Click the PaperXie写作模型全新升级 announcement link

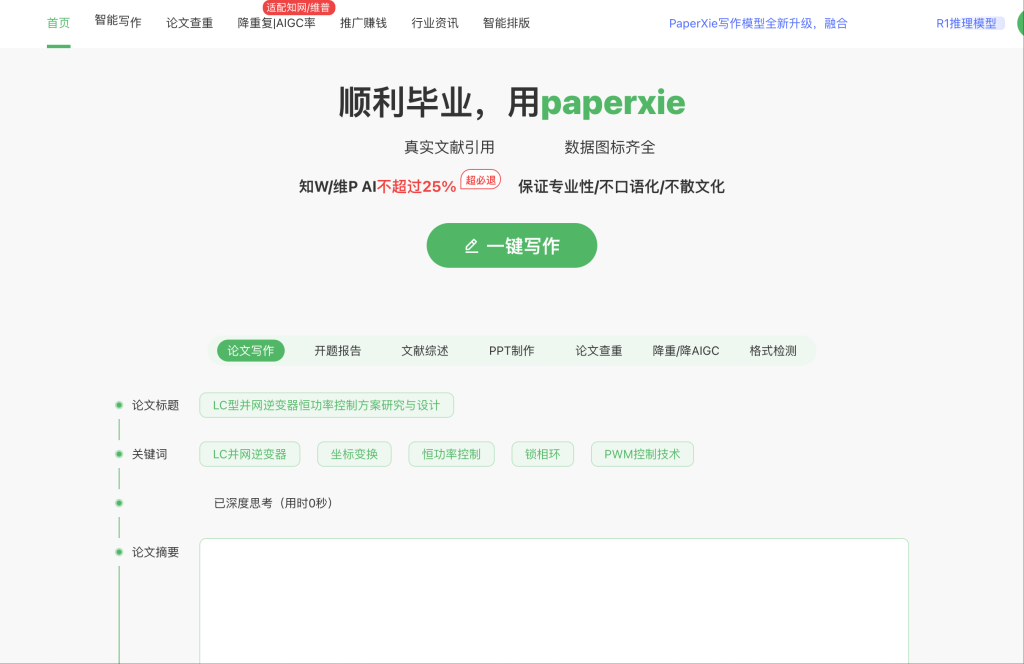coord(758,24)
